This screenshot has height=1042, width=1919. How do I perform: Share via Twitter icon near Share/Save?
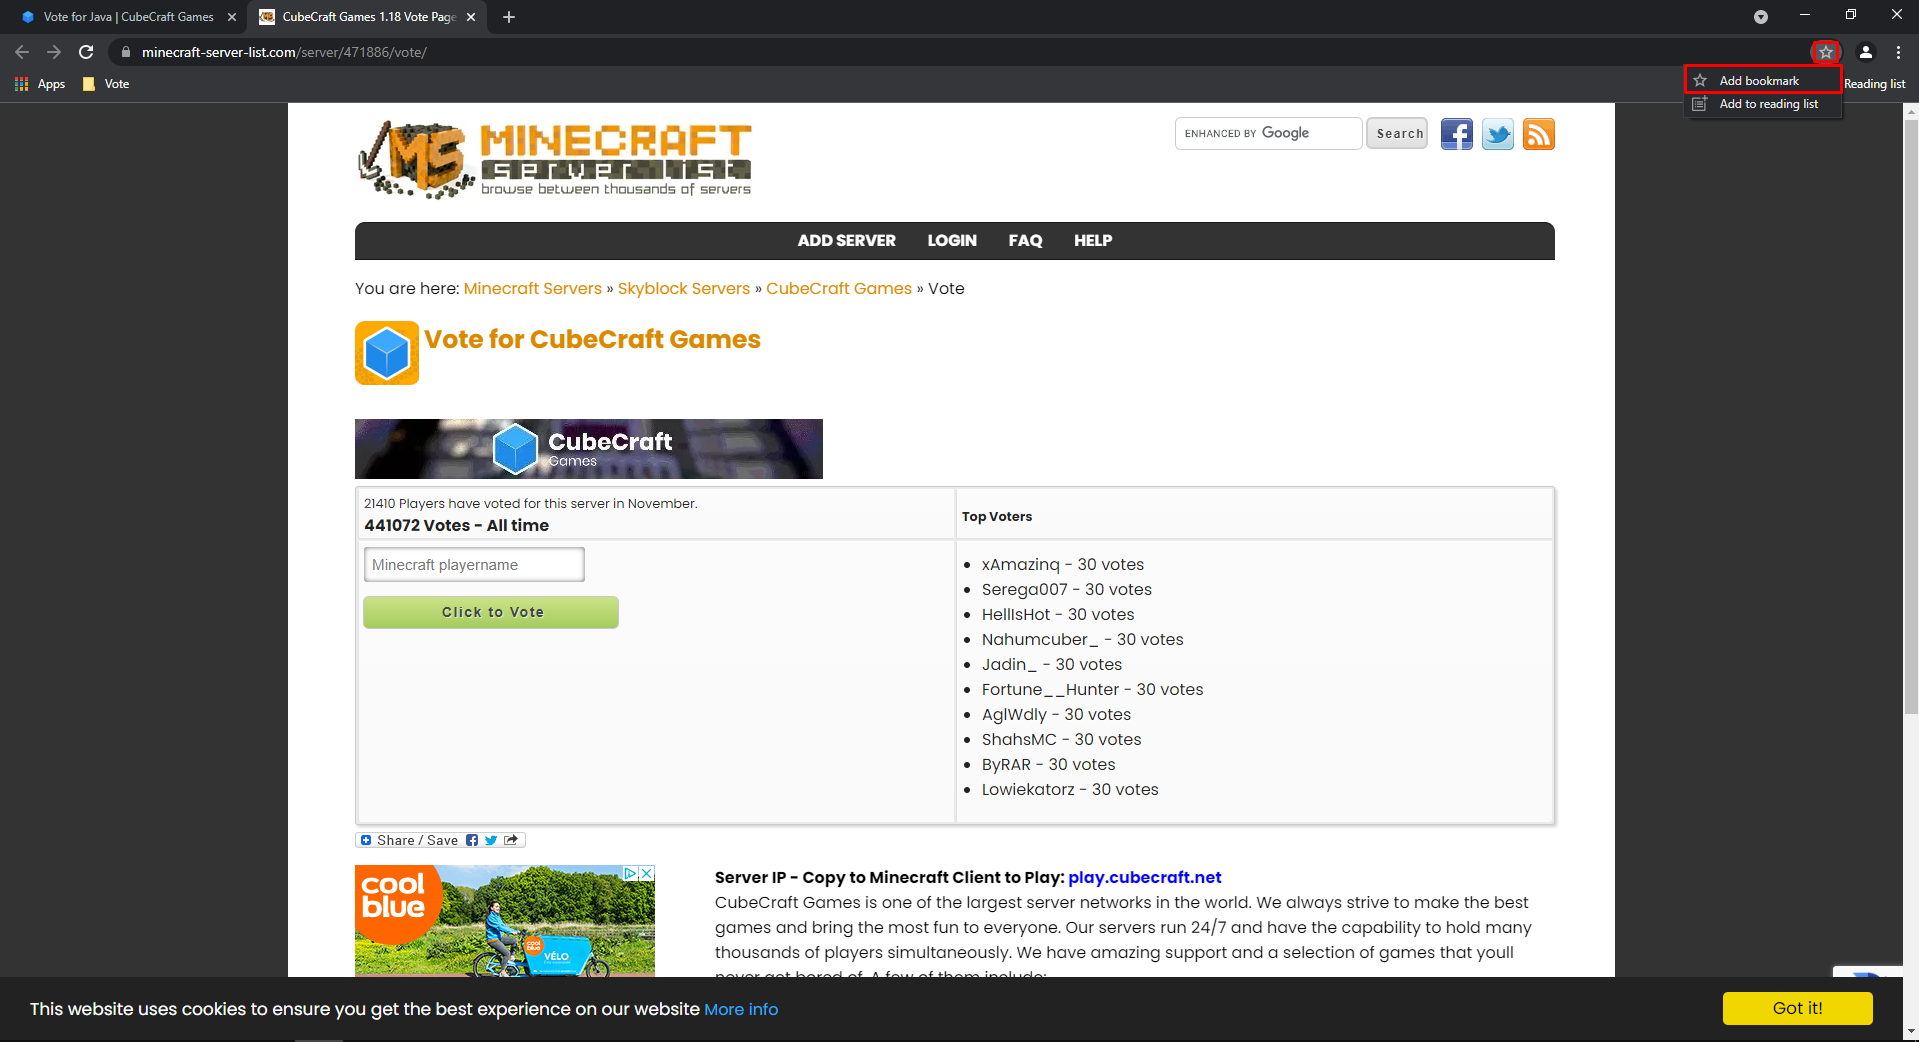(491, 840)
